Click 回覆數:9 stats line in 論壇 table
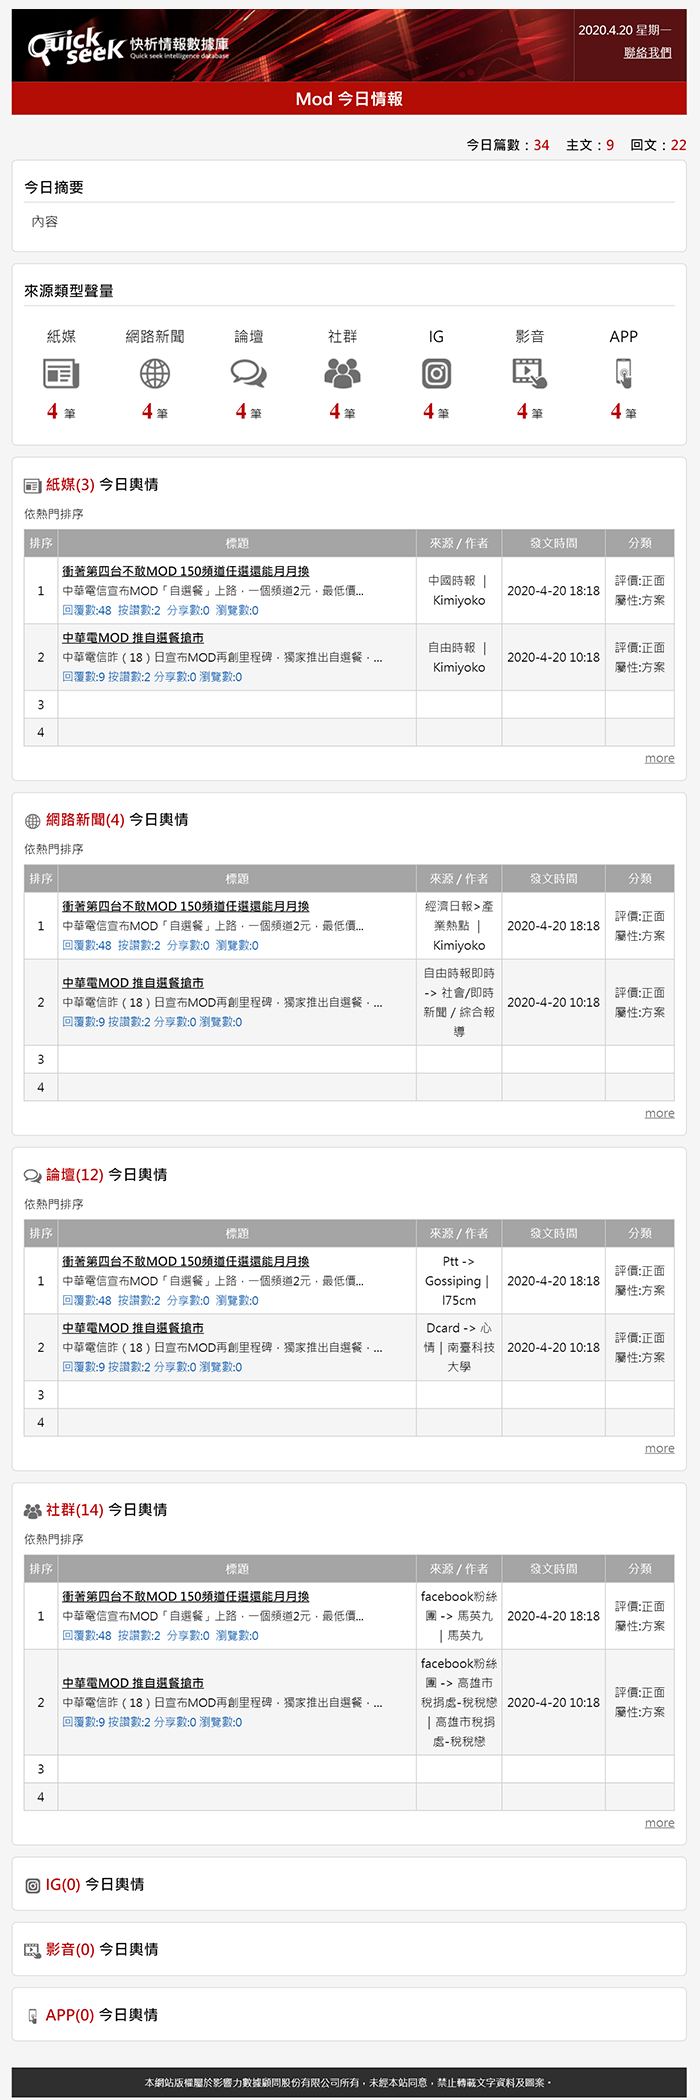The width and height of the screenshot is (700, 2100). point(152,1367)
